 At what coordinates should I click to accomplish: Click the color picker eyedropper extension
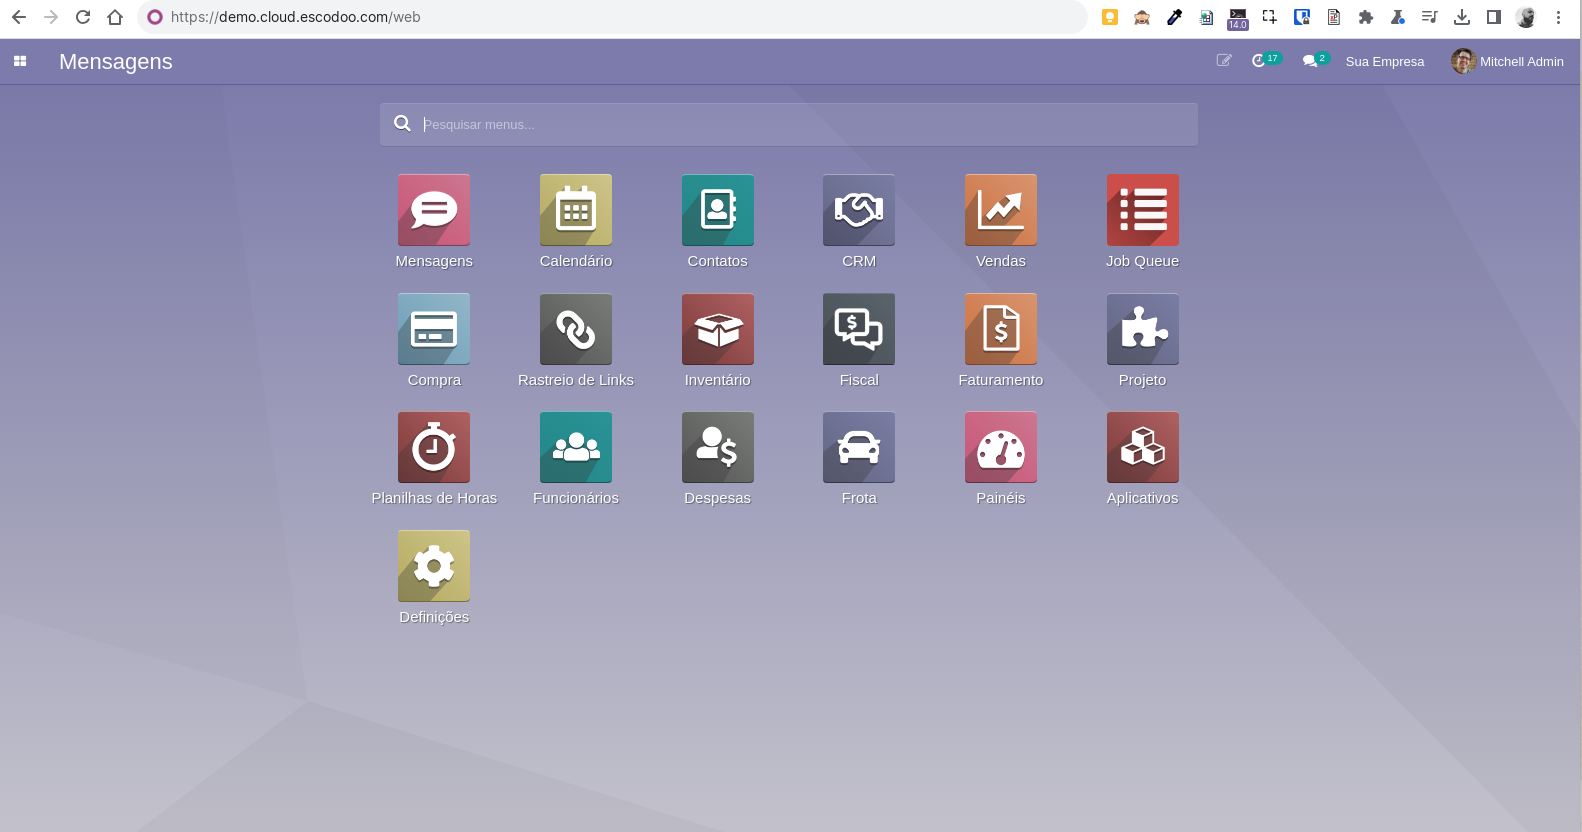pos(1174,17)
